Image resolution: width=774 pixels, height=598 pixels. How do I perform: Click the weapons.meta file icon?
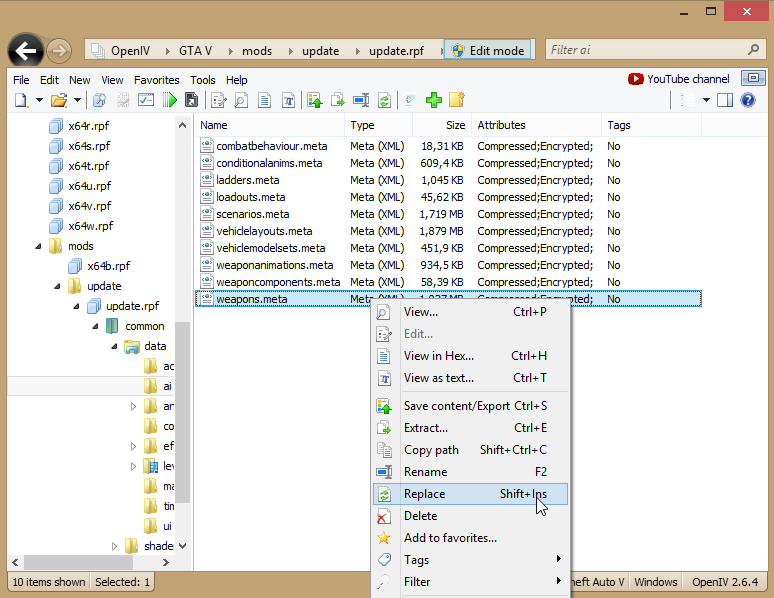point(207,299)
